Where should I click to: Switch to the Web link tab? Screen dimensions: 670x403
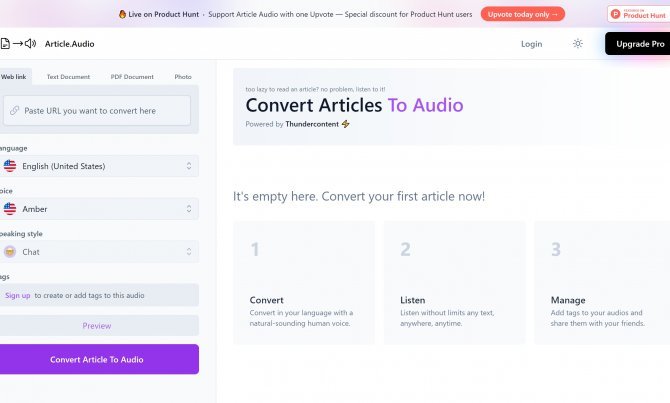tap(14, 77)
